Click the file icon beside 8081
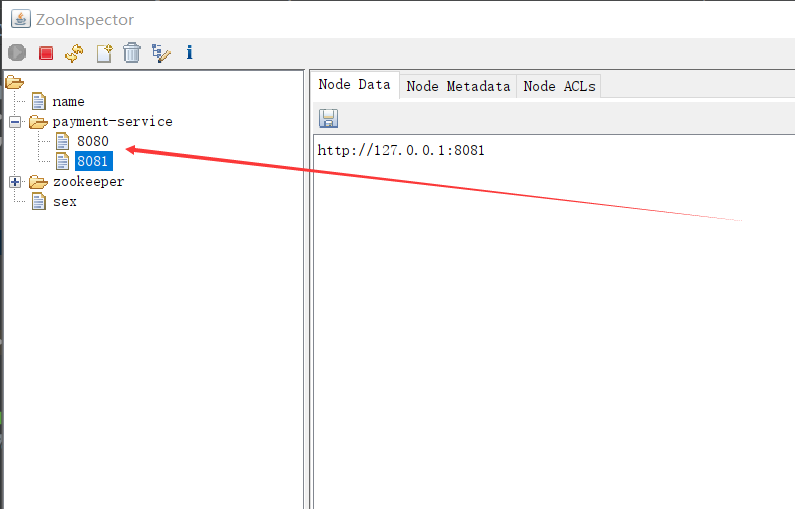 (x=62, y=161)
